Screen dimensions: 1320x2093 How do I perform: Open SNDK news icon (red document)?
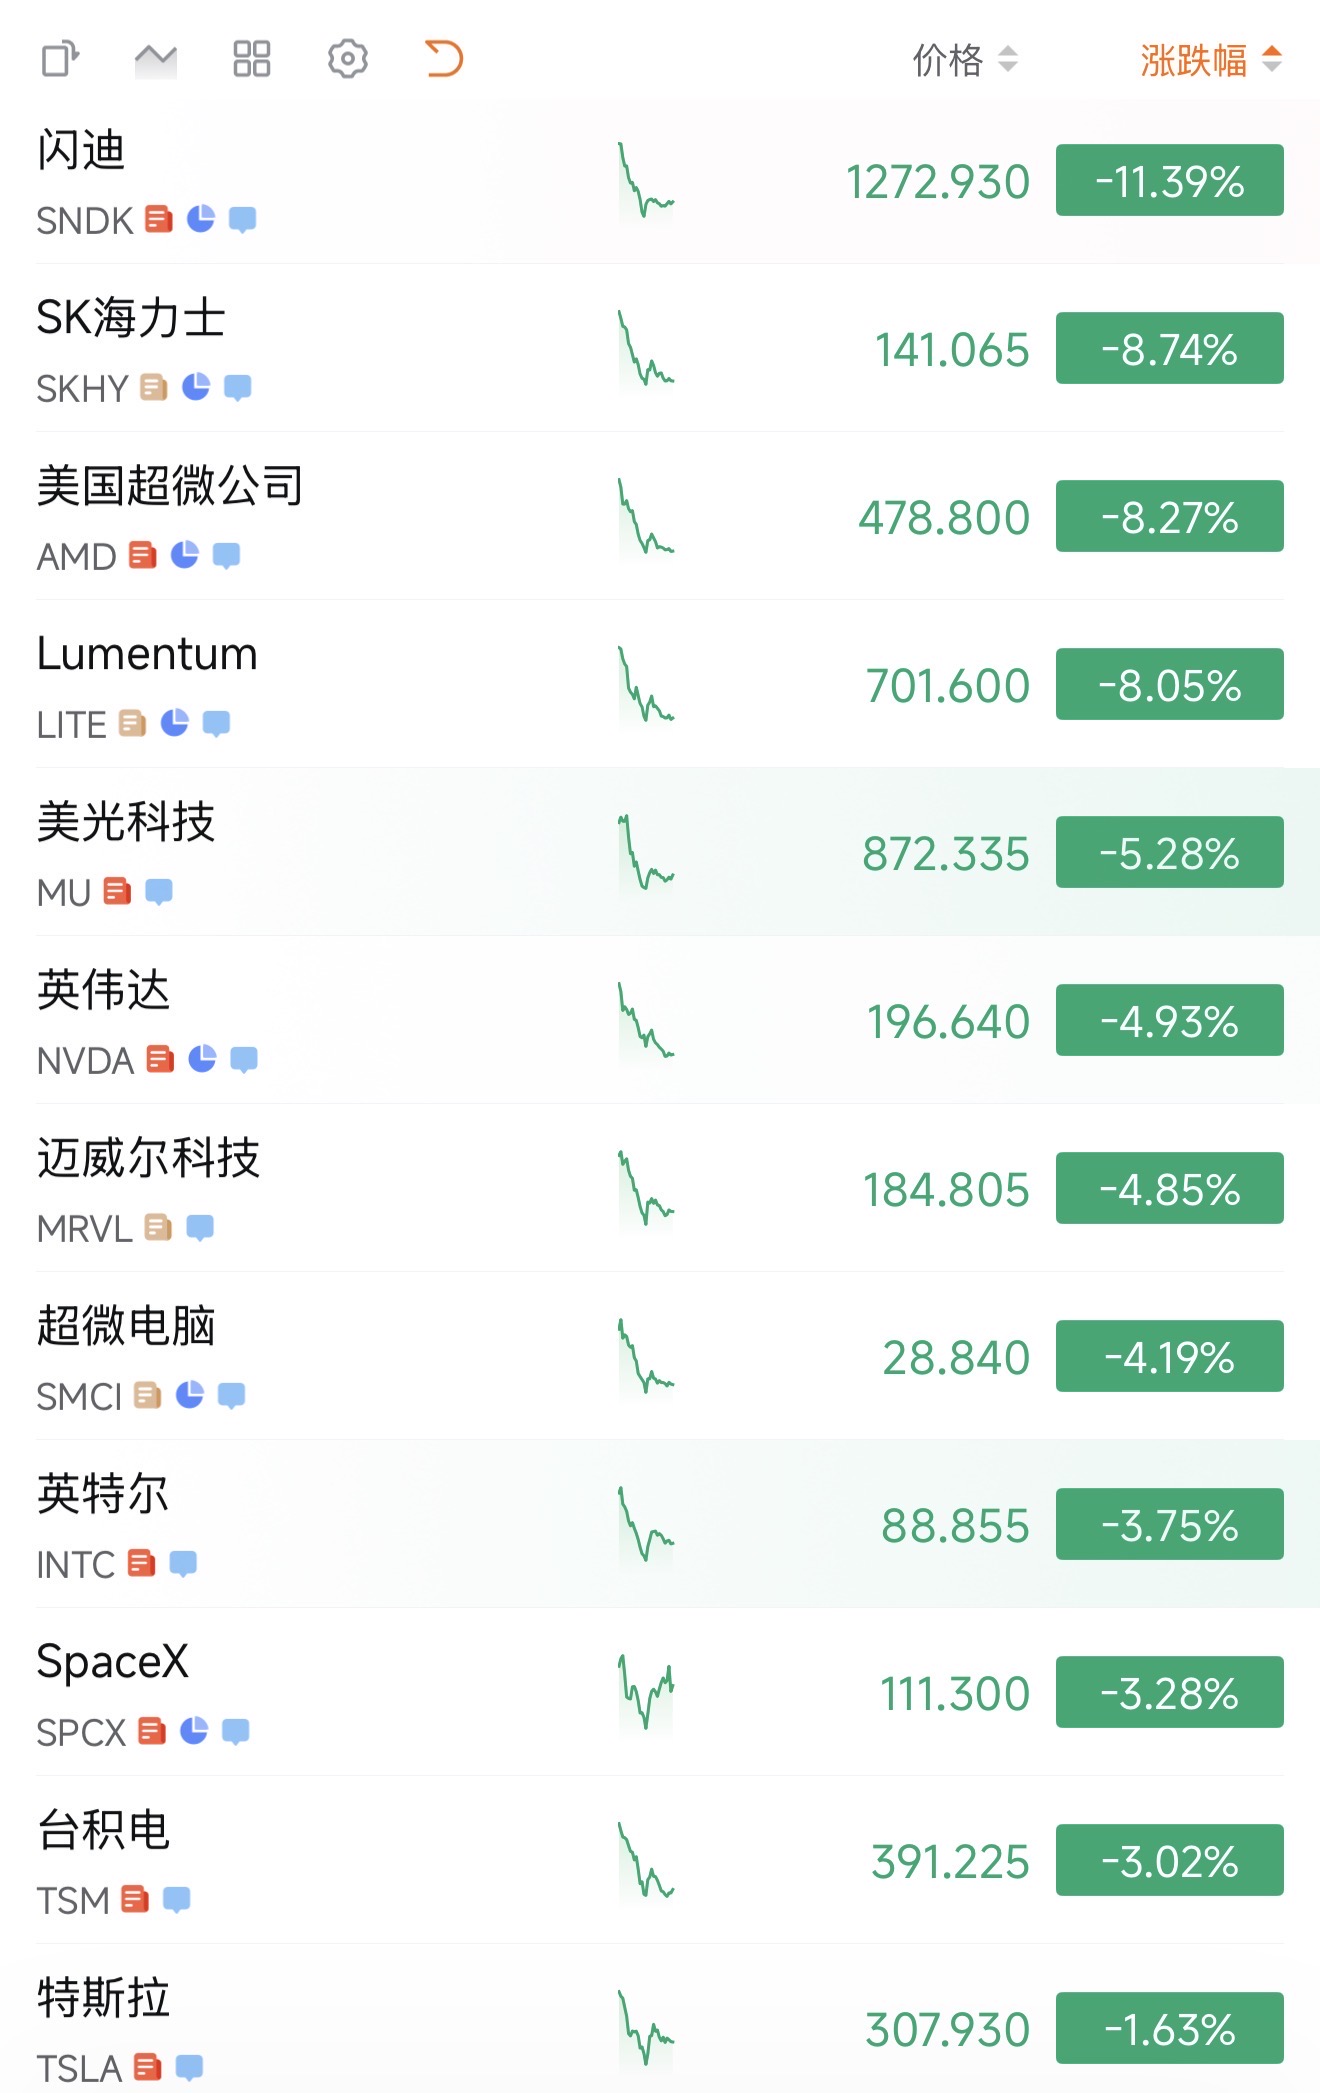coord(159,219)
